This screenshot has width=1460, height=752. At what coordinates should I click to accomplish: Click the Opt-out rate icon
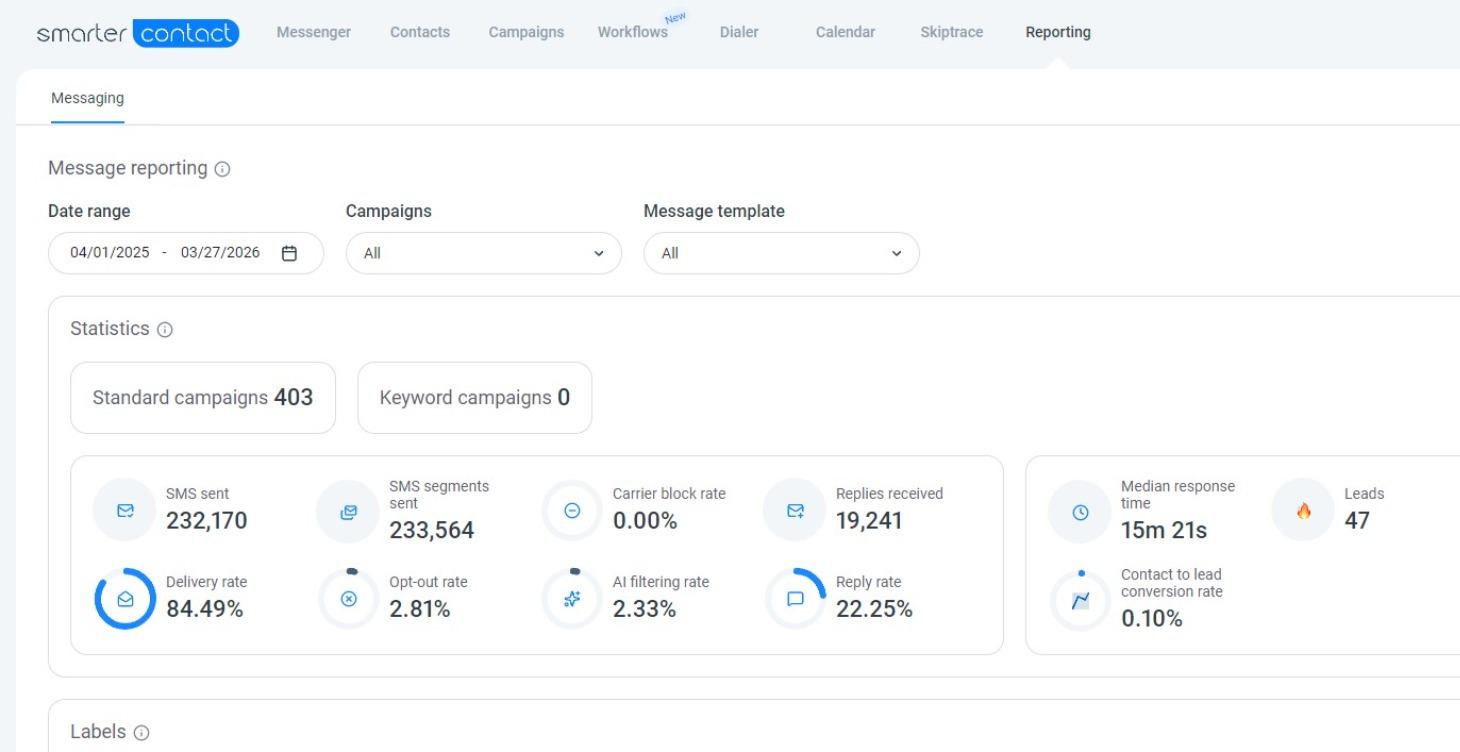[x=348, y=599]
